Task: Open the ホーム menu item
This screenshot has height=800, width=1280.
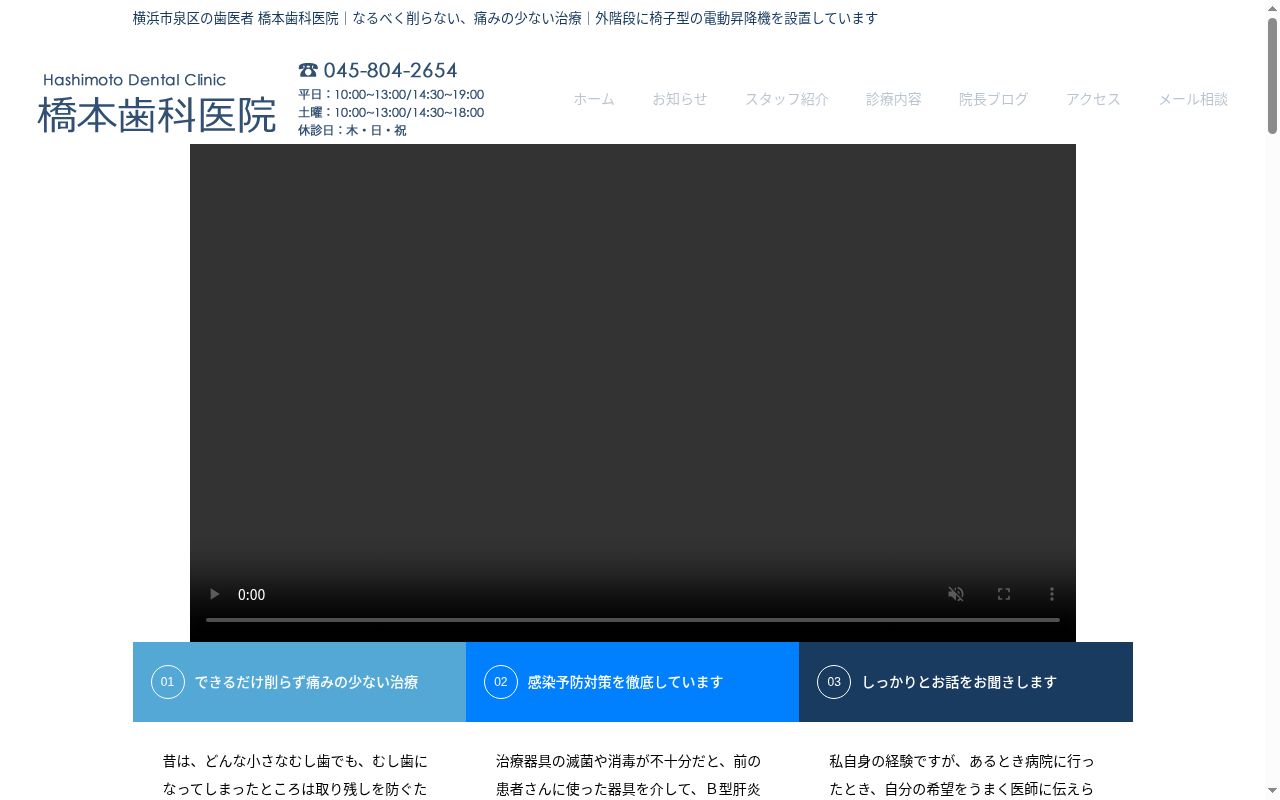Action: pos(594,99)
